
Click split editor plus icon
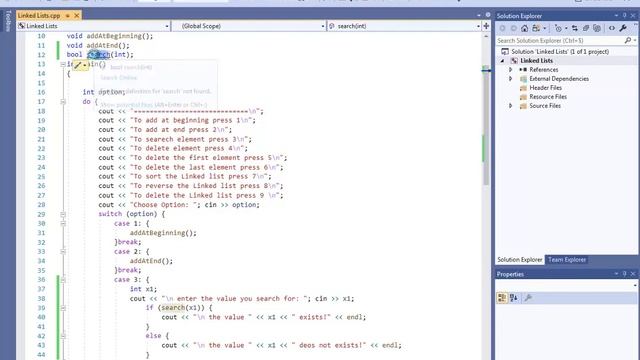point(486,26)
